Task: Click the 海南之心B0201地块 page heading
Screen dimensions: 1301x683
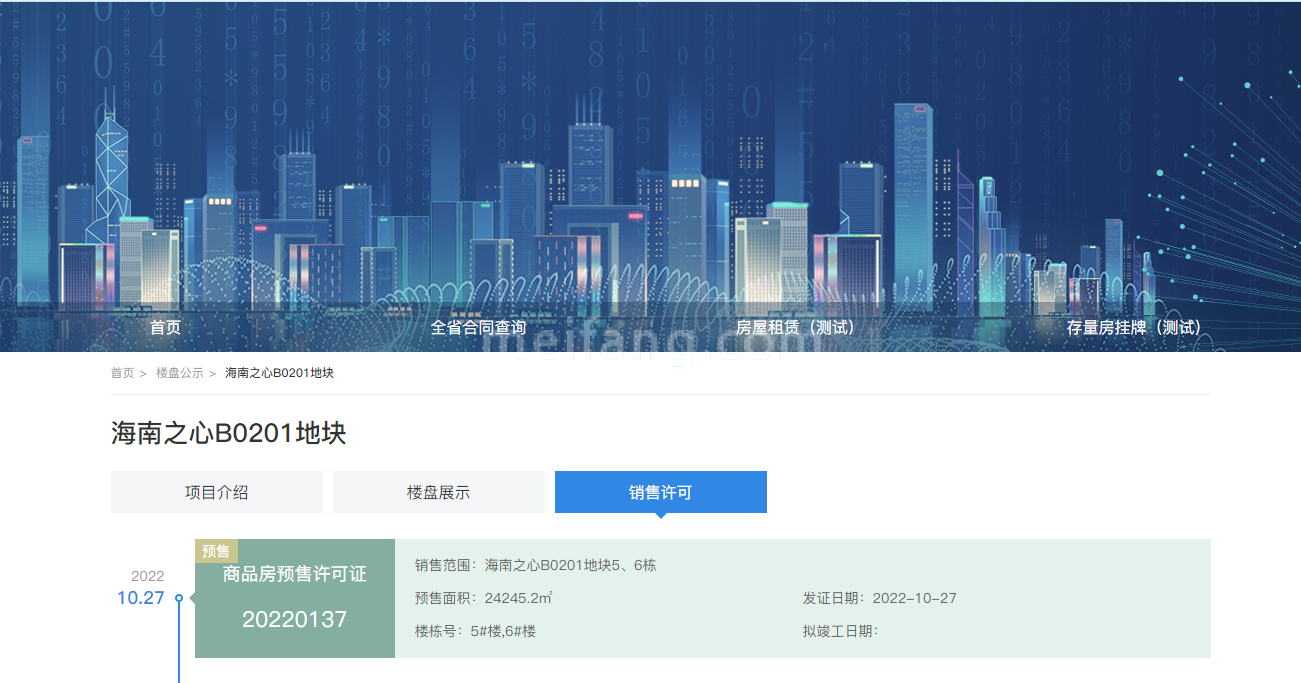Action: [x=229, y=433]
